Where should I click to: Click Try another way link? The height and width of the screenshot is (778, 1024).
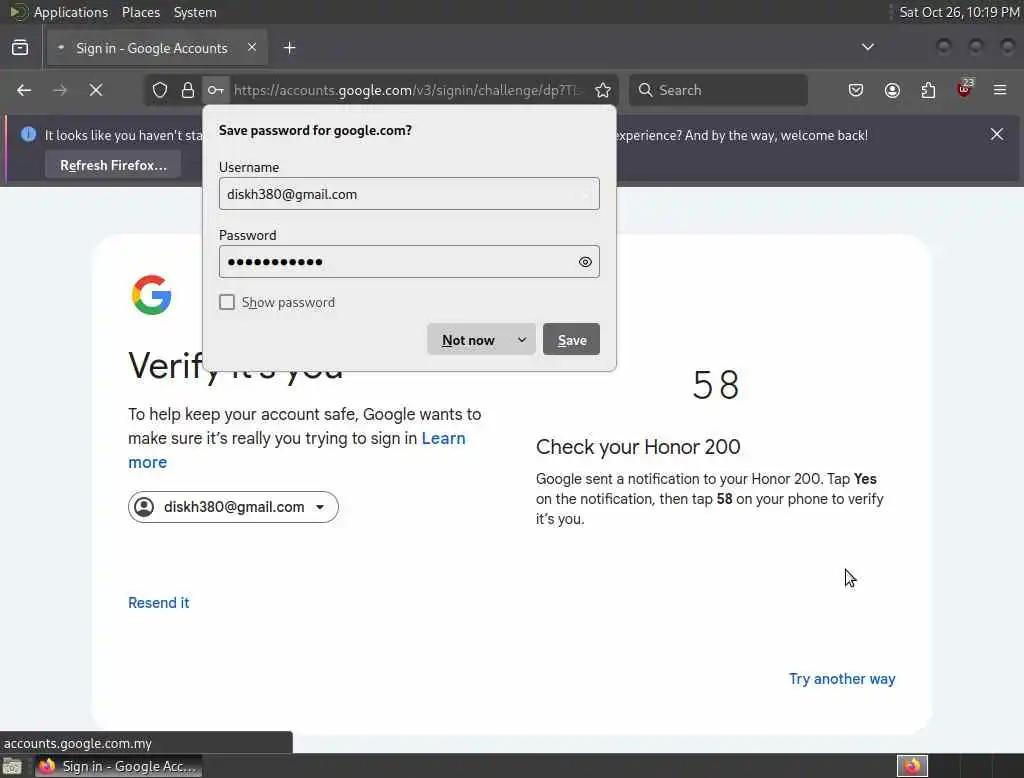[842, 679]
